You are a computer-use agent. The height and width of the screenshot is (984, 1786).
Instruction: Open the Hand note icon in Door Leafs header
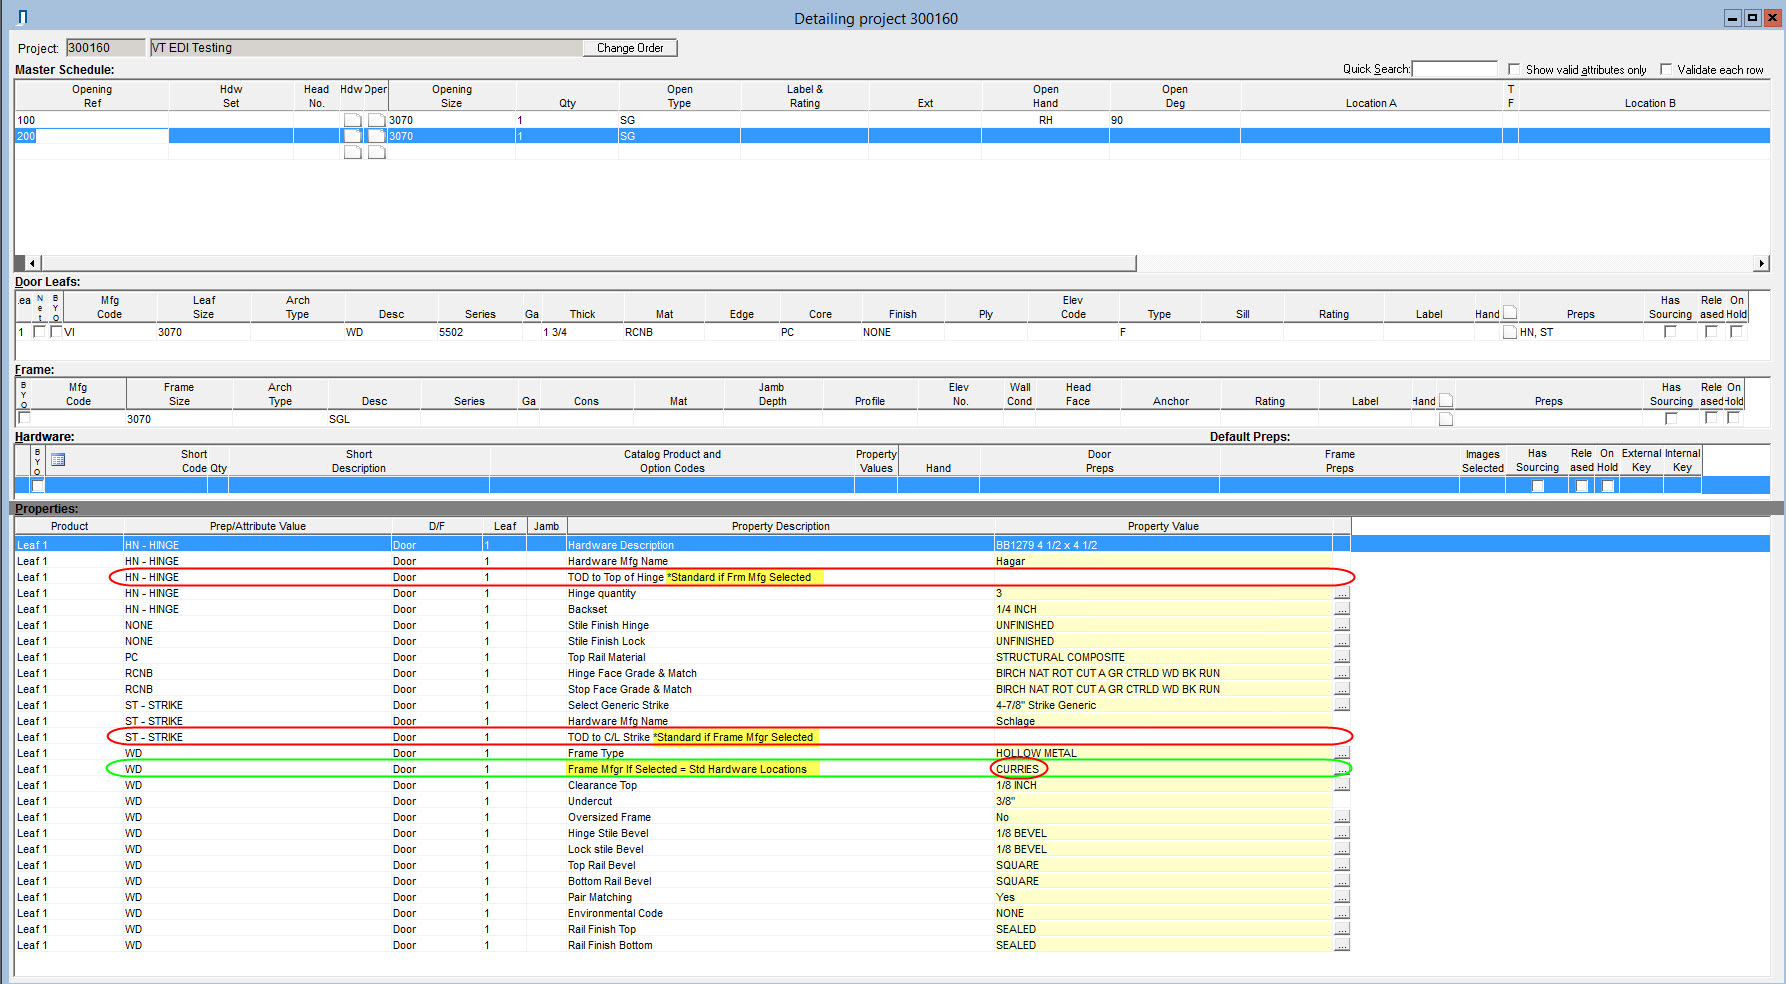(x=1510, y=313)
